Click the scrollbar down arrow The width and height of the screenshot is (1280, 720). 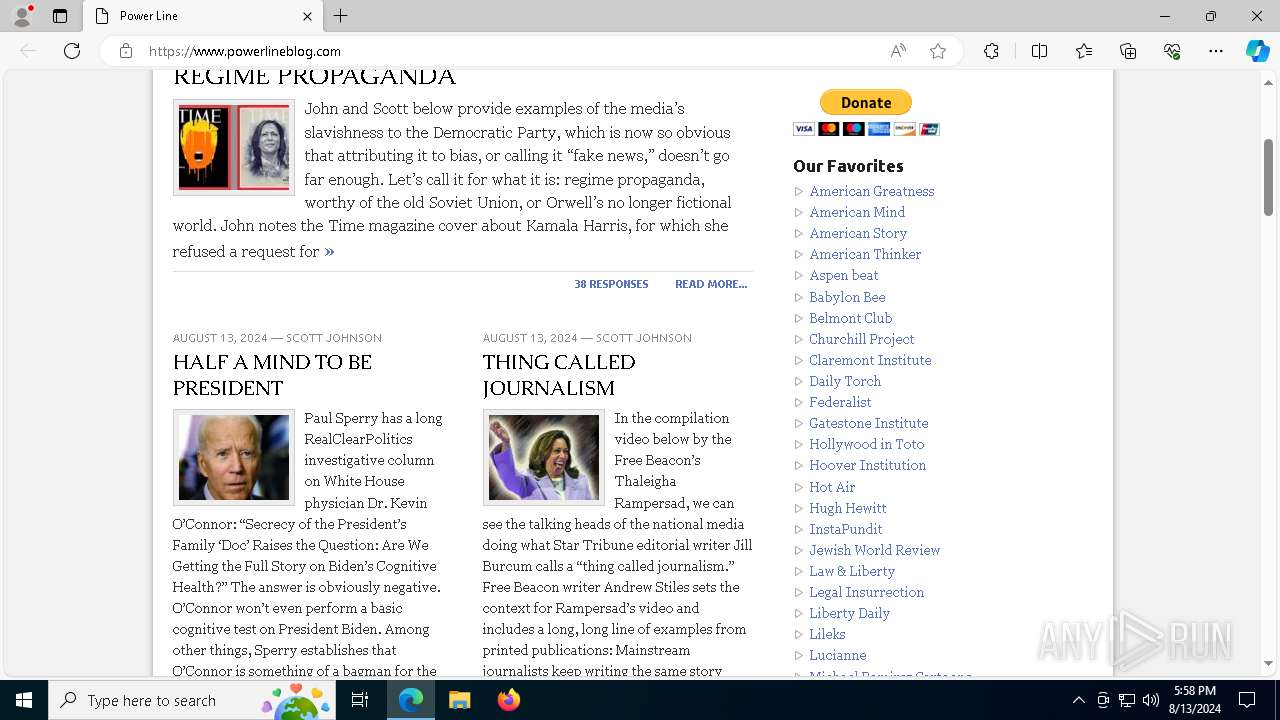[1268, 663]
